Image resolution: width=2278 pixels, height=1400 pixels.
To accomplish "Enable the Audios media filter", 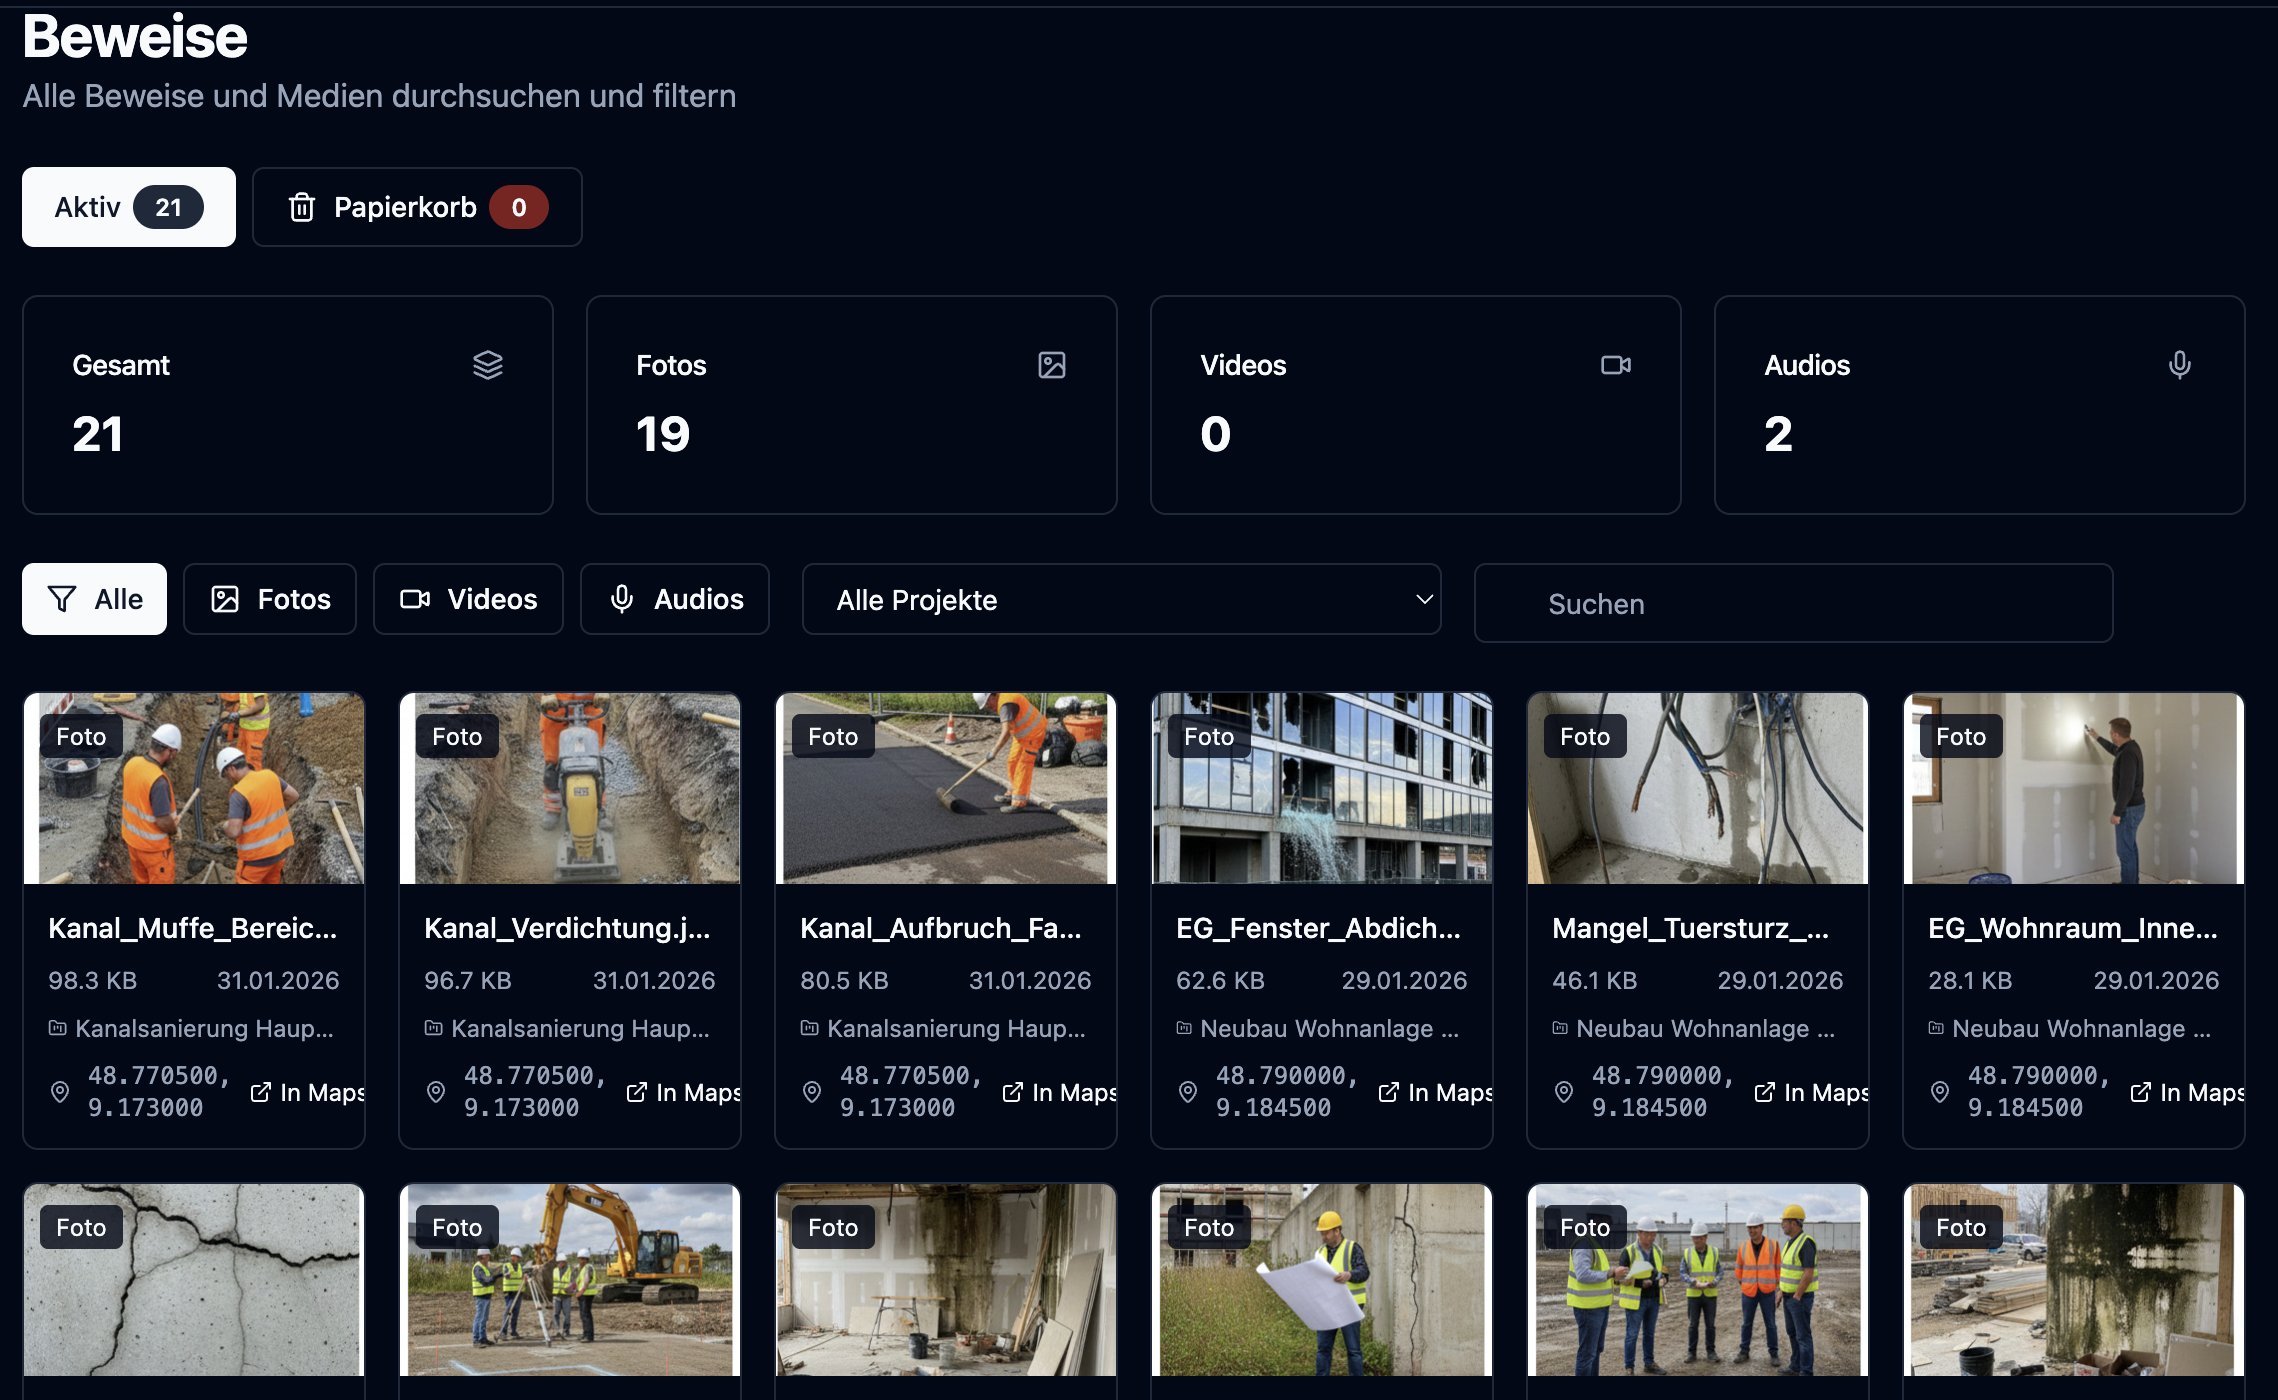I will [675, 599].
